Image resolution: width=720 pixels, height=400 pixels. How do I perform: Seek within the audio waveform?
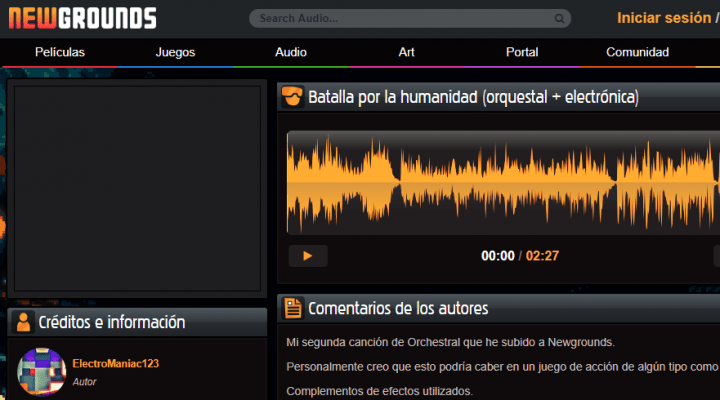click(x=503, y=183)
